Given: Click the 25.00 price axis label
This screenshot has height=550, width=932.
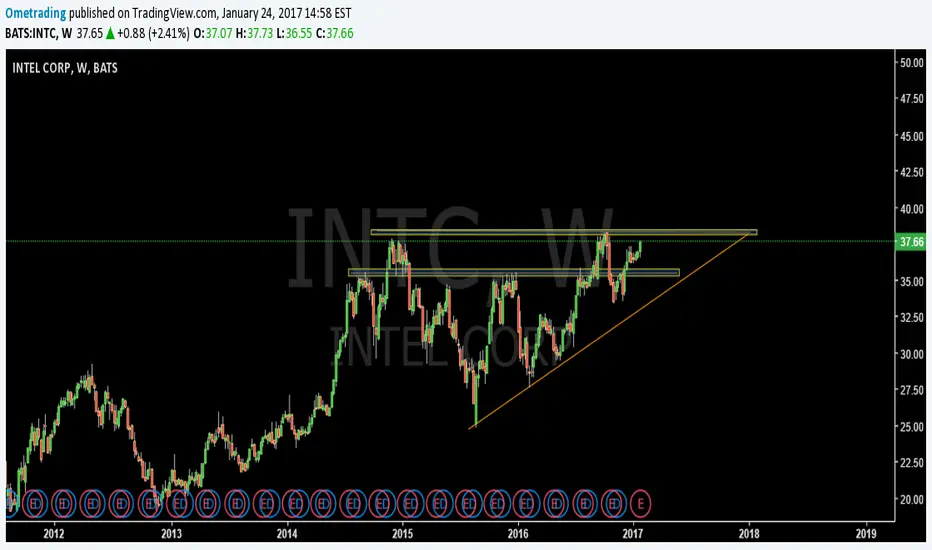Looking at the screenshot, I should pos(912,427).
